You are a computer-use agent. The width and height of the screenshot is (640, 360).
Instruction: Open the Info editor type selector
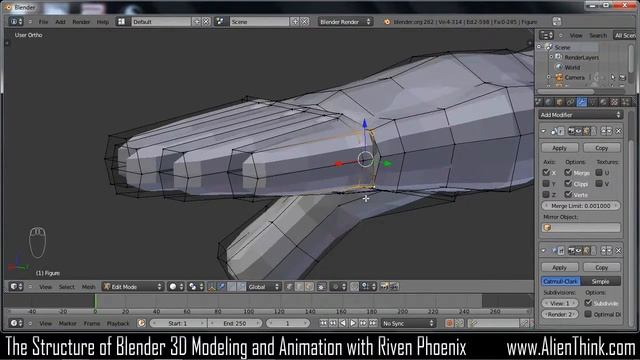click(16, 22)
